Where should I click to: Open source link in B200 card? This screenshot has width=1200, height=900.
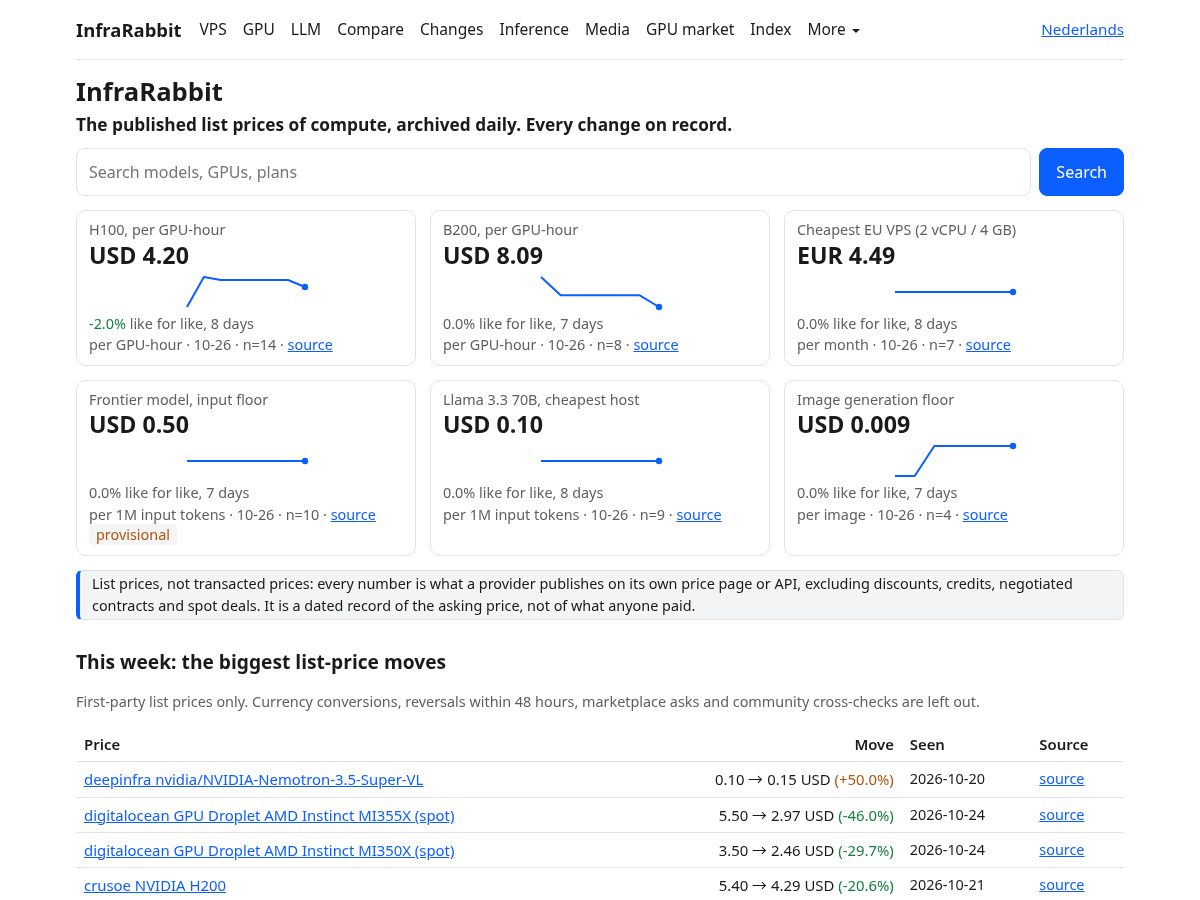656,345
